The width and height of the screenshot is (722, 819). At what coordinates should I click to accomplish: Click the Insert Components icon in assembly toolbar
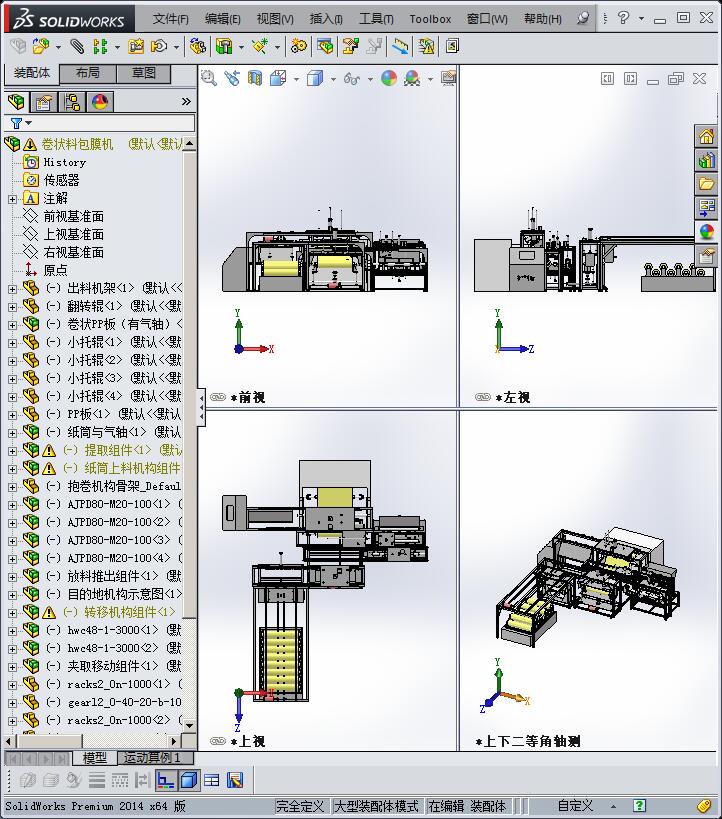[x=41, y=46]
